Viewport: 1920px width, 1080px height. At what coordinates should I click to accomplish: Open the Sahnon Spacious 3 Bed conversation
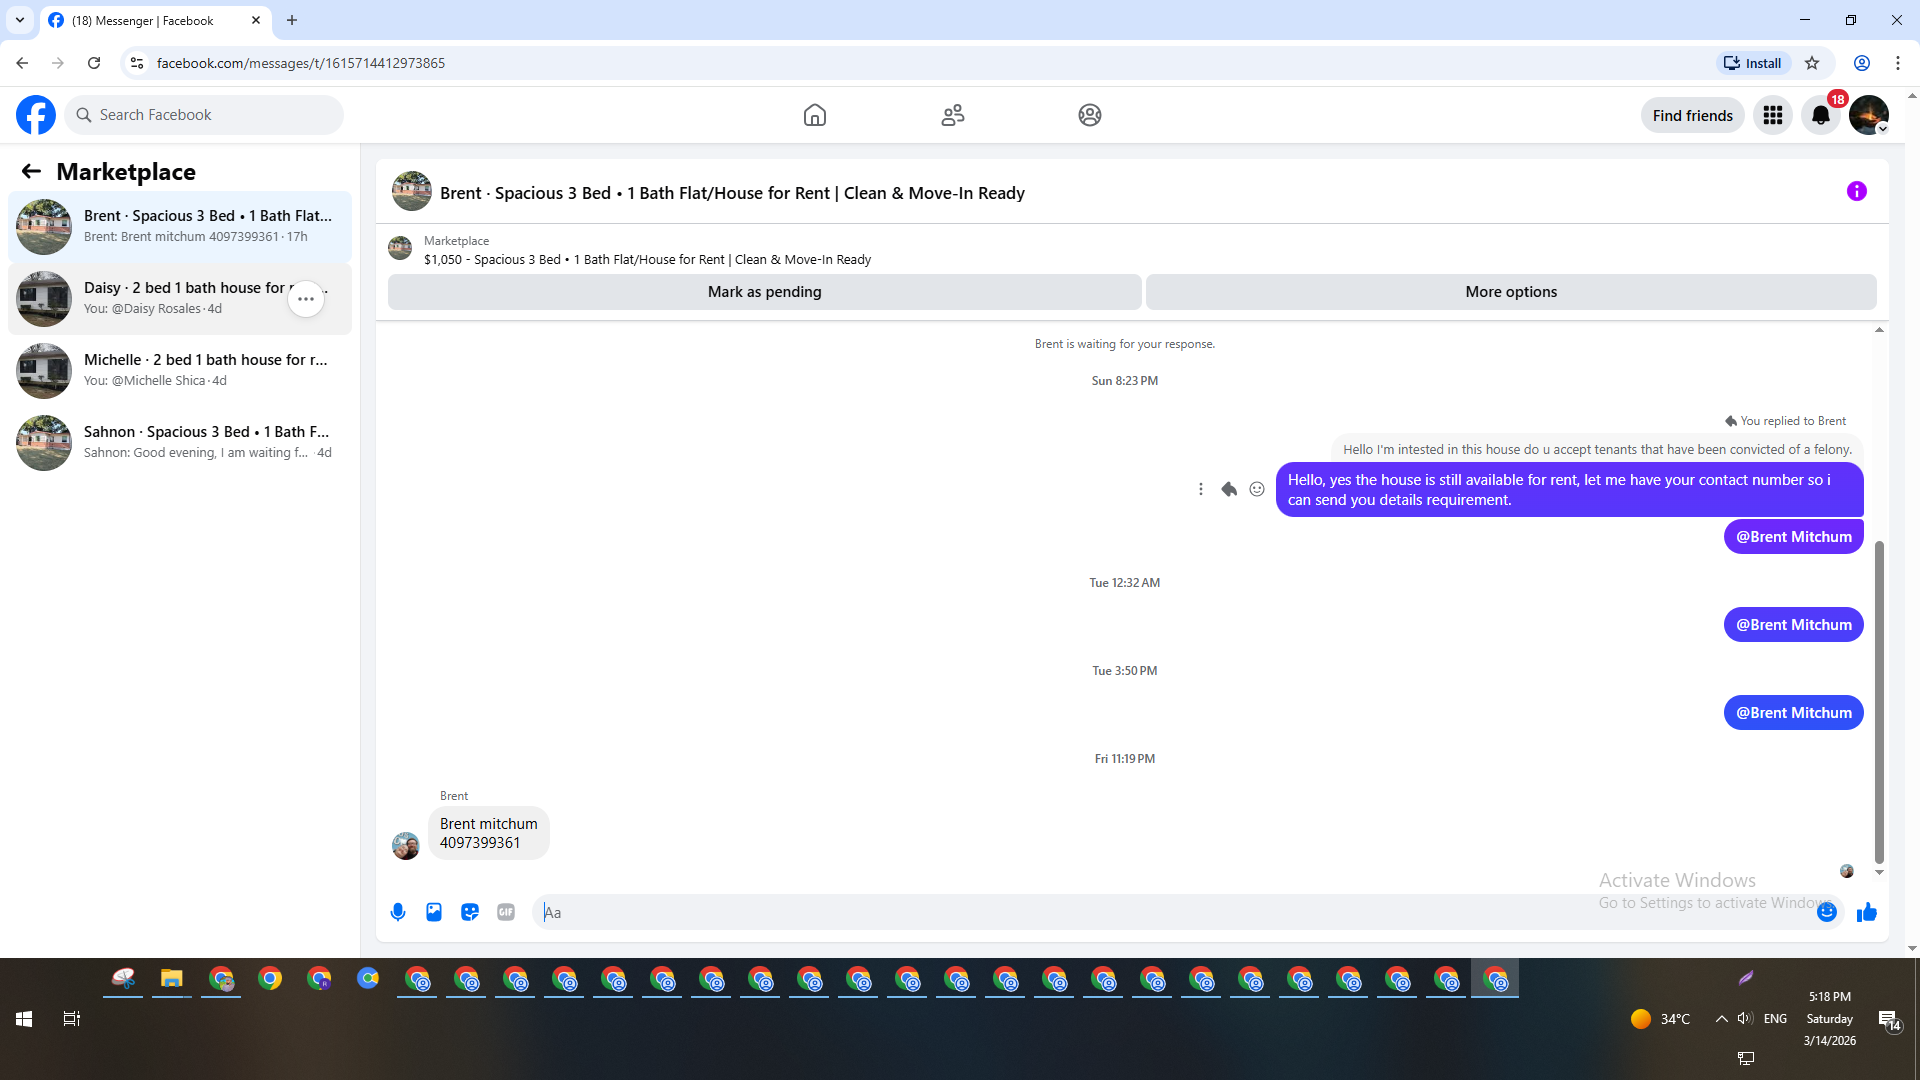tap(180, 443)
